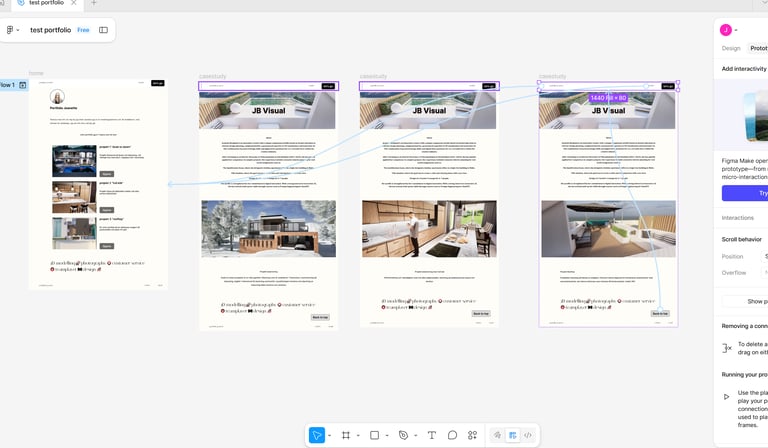Click the Scroll behavior section header
The height and width of the screenshot is (448, 768).
(741, 239)
